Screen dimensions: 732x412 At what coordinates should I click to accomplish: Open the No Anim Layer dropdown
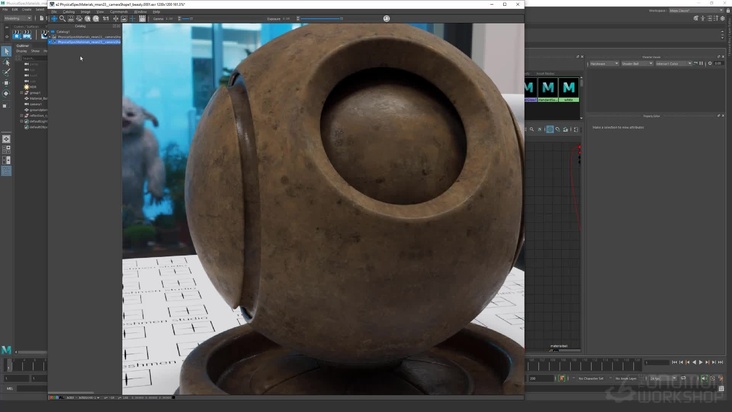(628, 378)
